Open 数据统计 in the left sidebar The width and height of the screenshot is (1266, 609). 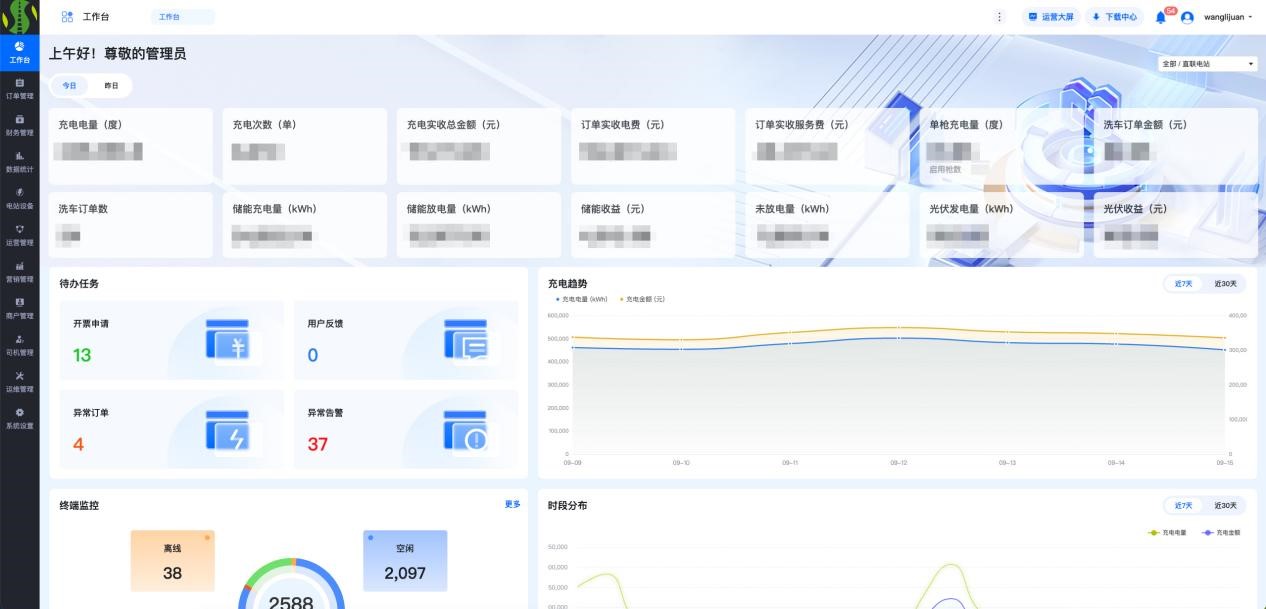[x=19, y=162]
